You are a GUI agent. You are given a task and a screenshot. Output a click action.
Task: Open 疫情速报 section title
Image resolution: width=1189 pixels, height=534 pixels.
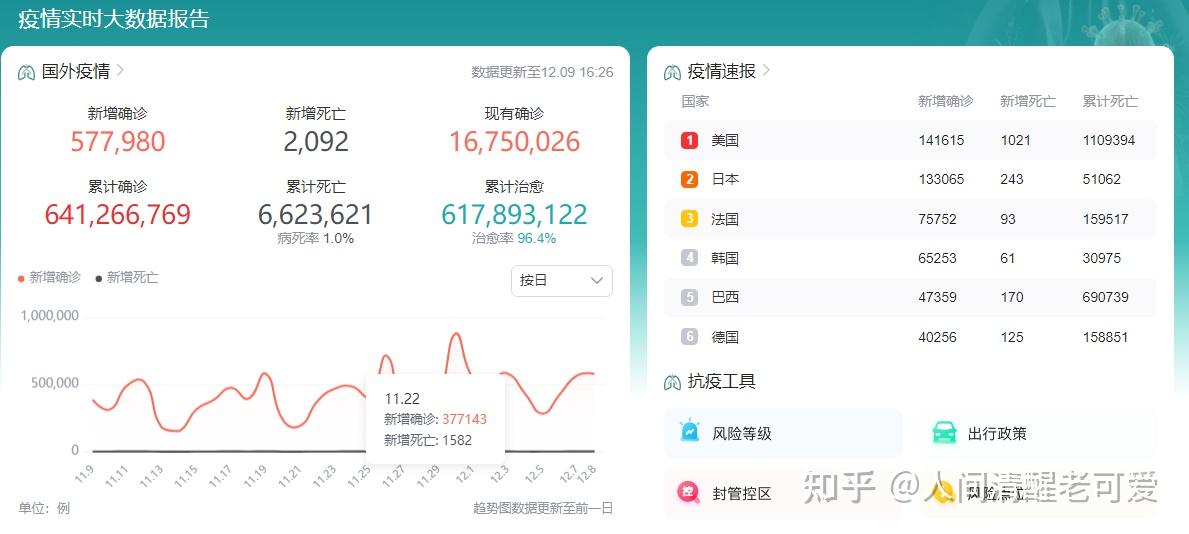721,71
